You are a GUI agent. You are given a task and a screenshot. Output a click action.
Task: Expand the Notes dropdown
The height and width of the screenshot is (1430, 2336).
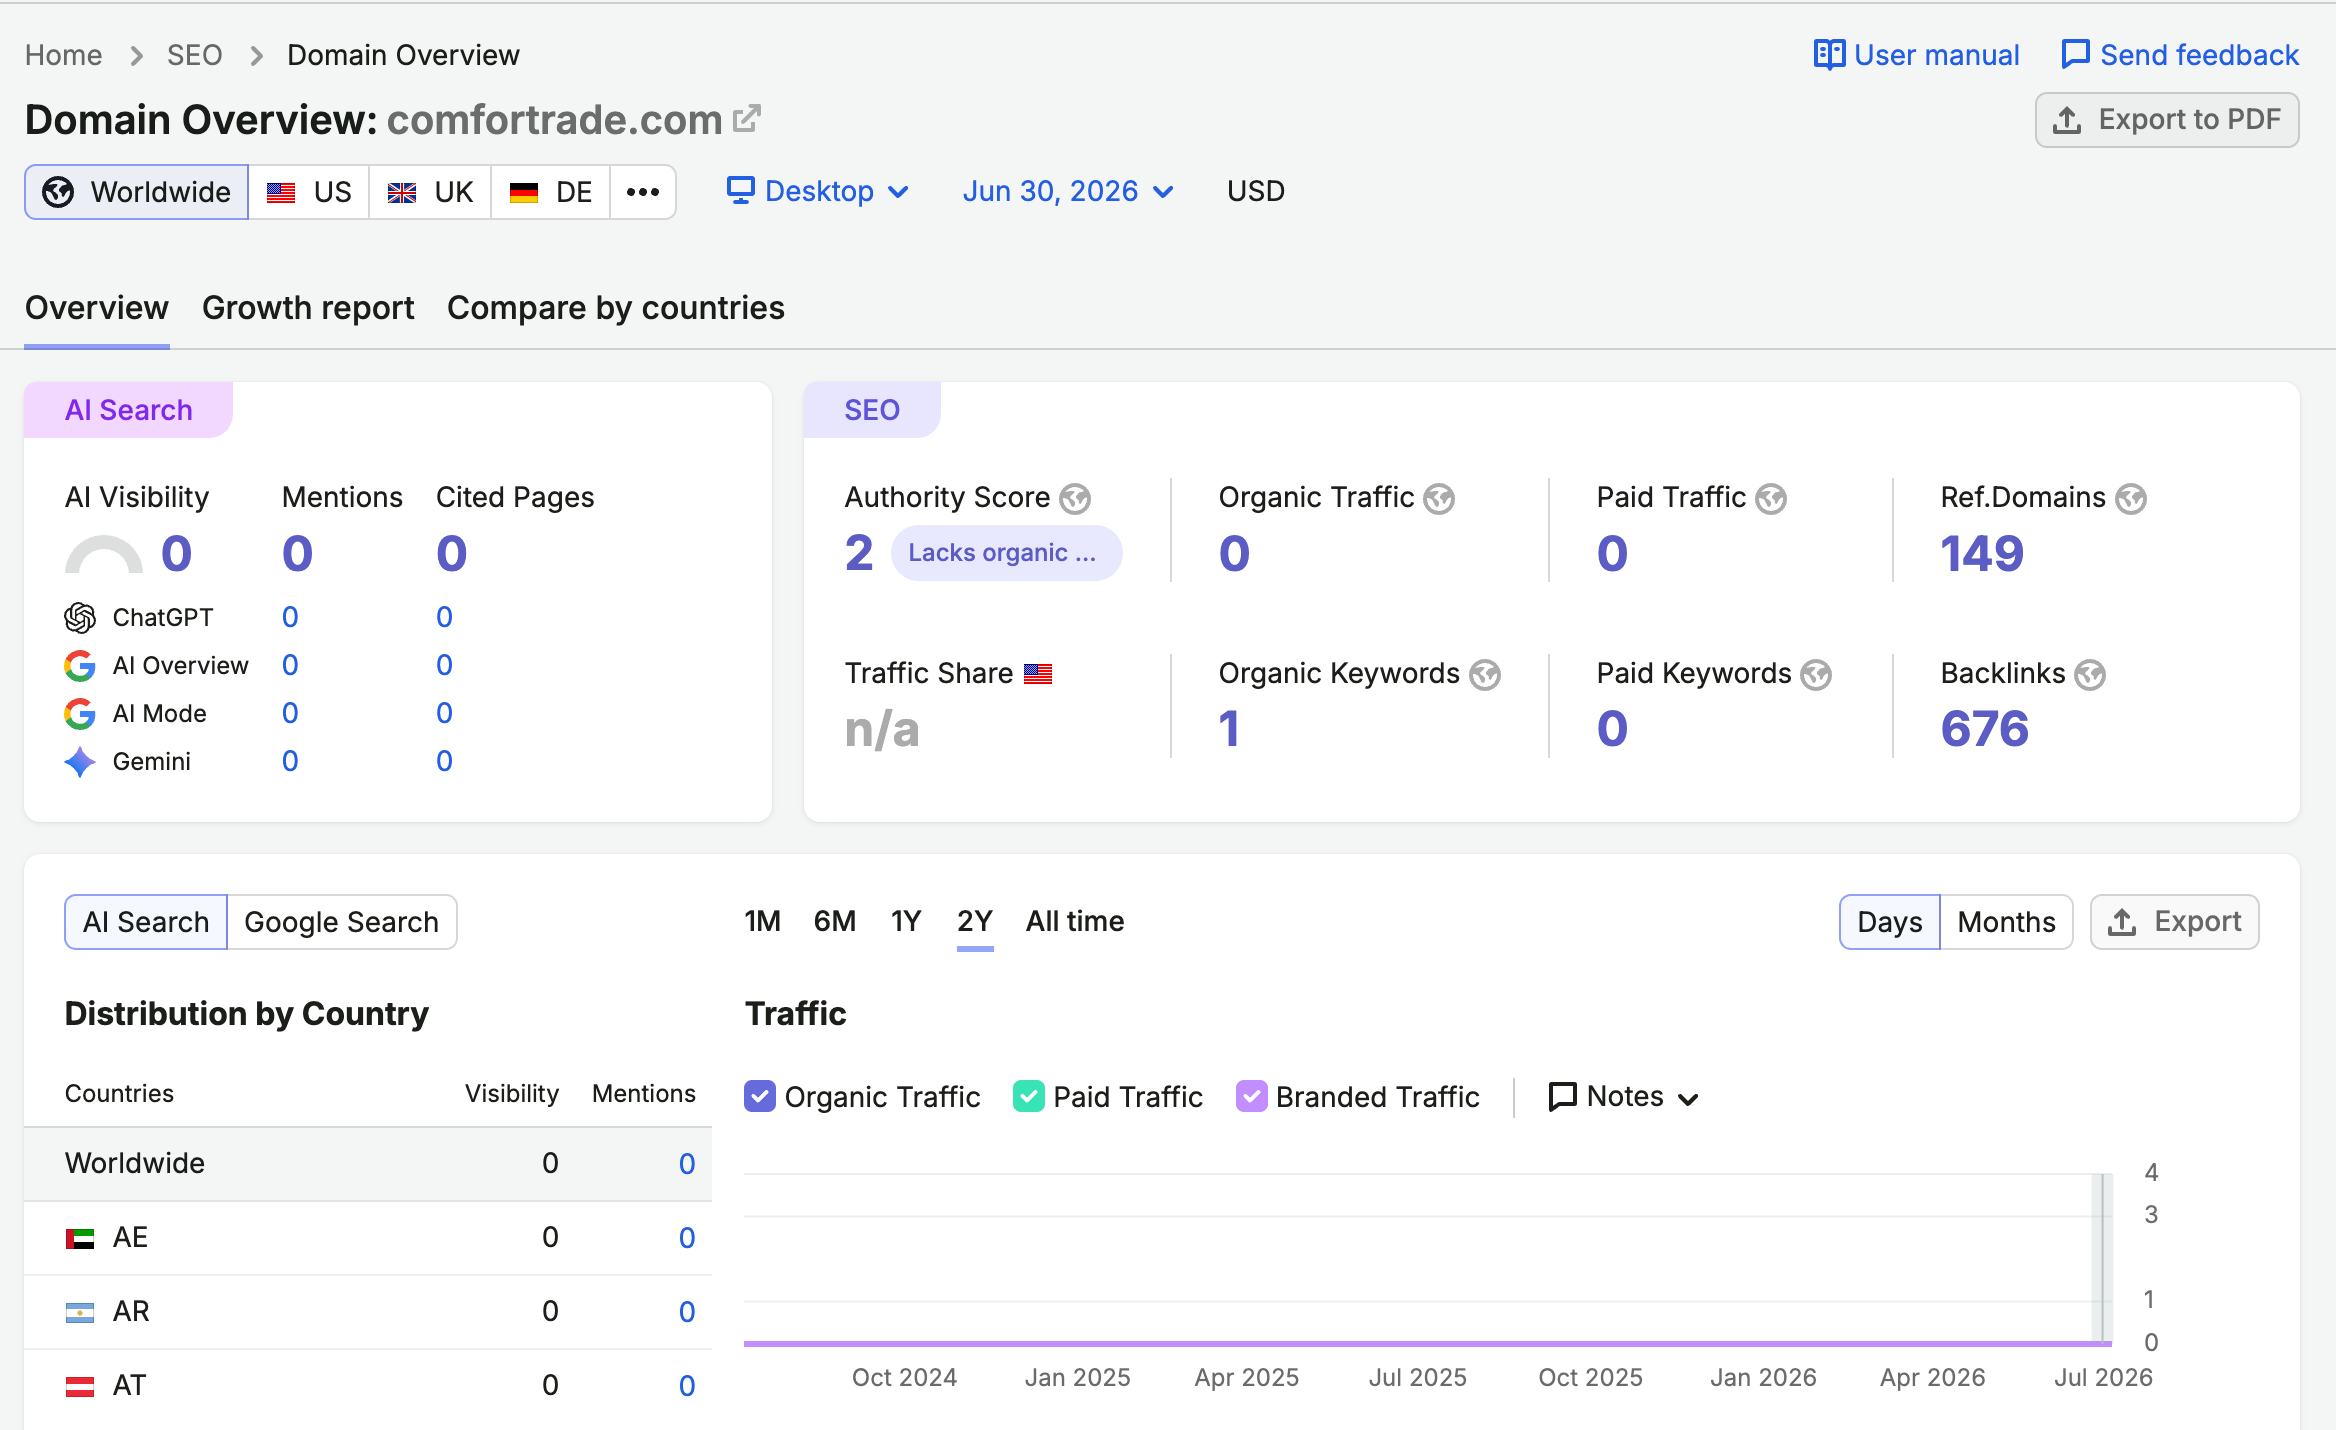[x=1624, y=1097]
